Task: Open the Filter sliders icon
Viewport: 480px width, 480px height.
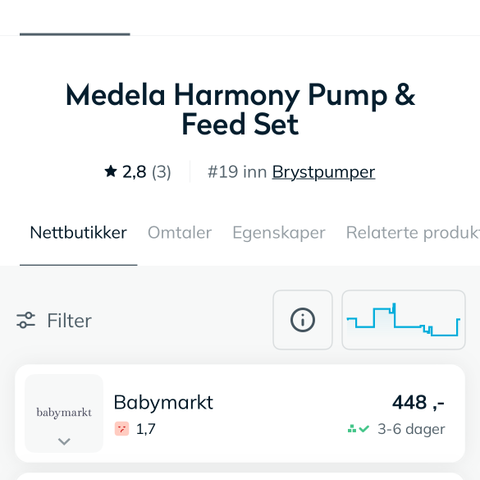Action: tap(26, 320)
